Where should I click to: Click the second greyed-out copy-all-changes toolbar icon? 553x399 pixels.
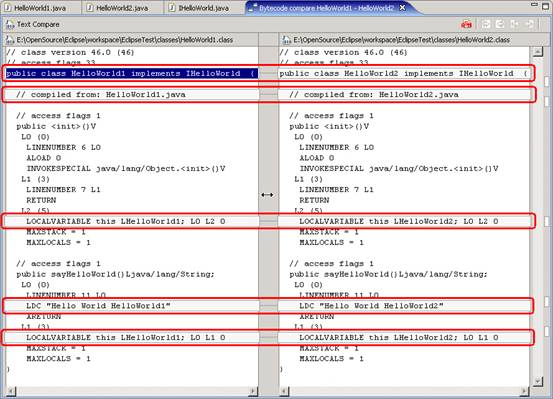pyautogui.click(x=500, y=24)
